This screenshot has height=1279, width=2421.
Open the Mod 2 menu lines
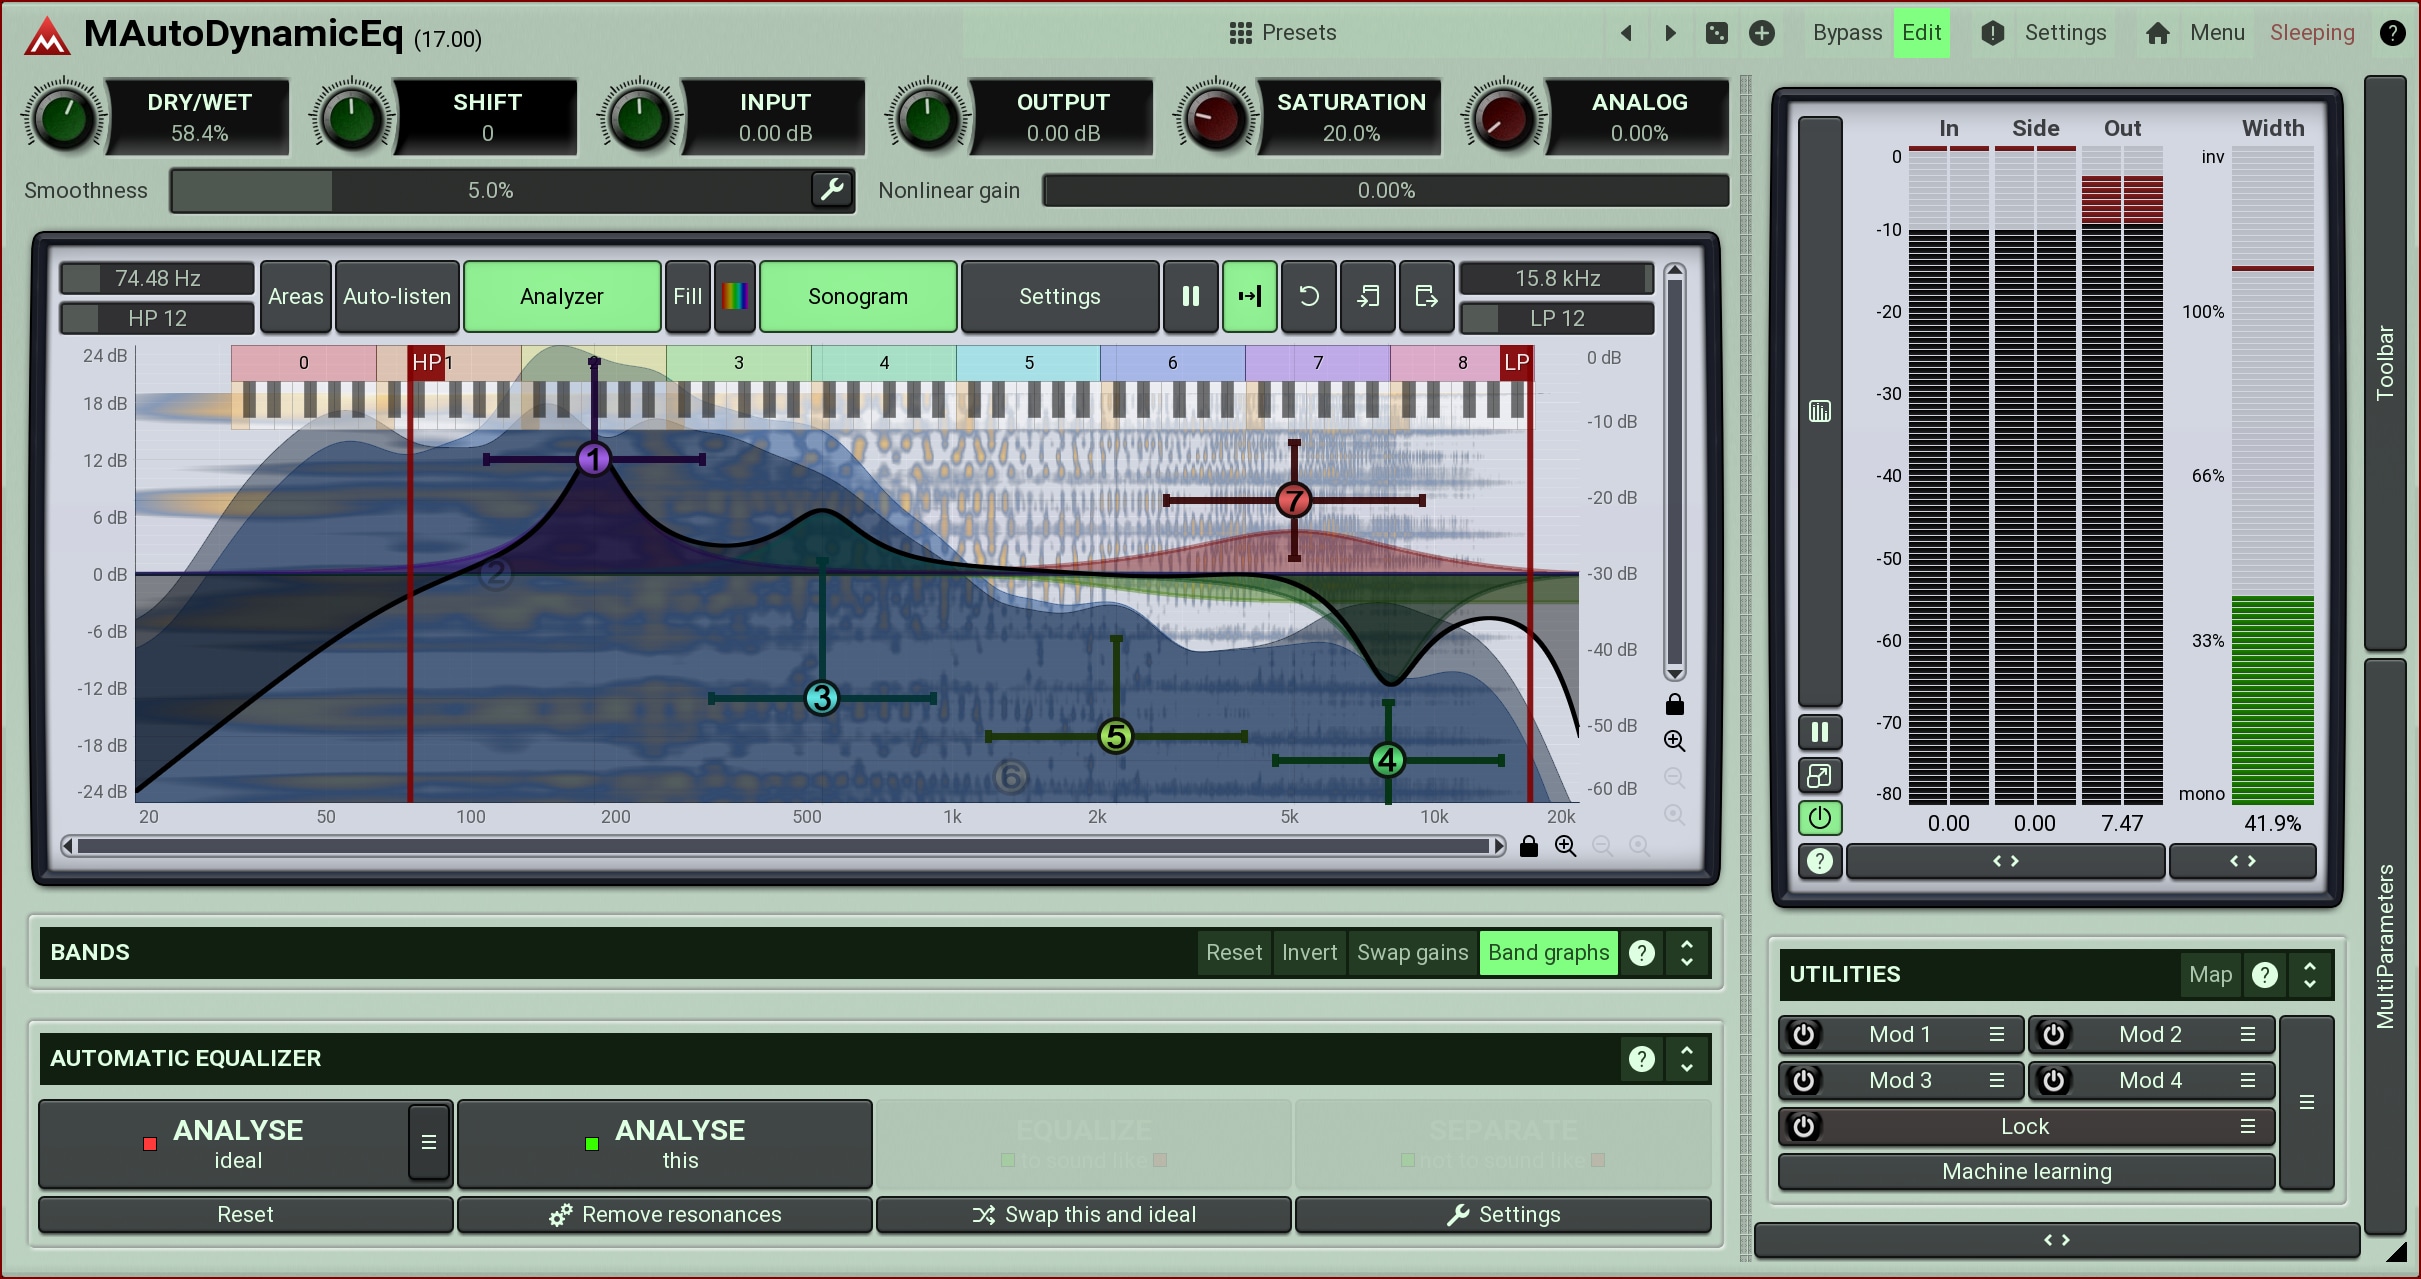point(2248,1034)
